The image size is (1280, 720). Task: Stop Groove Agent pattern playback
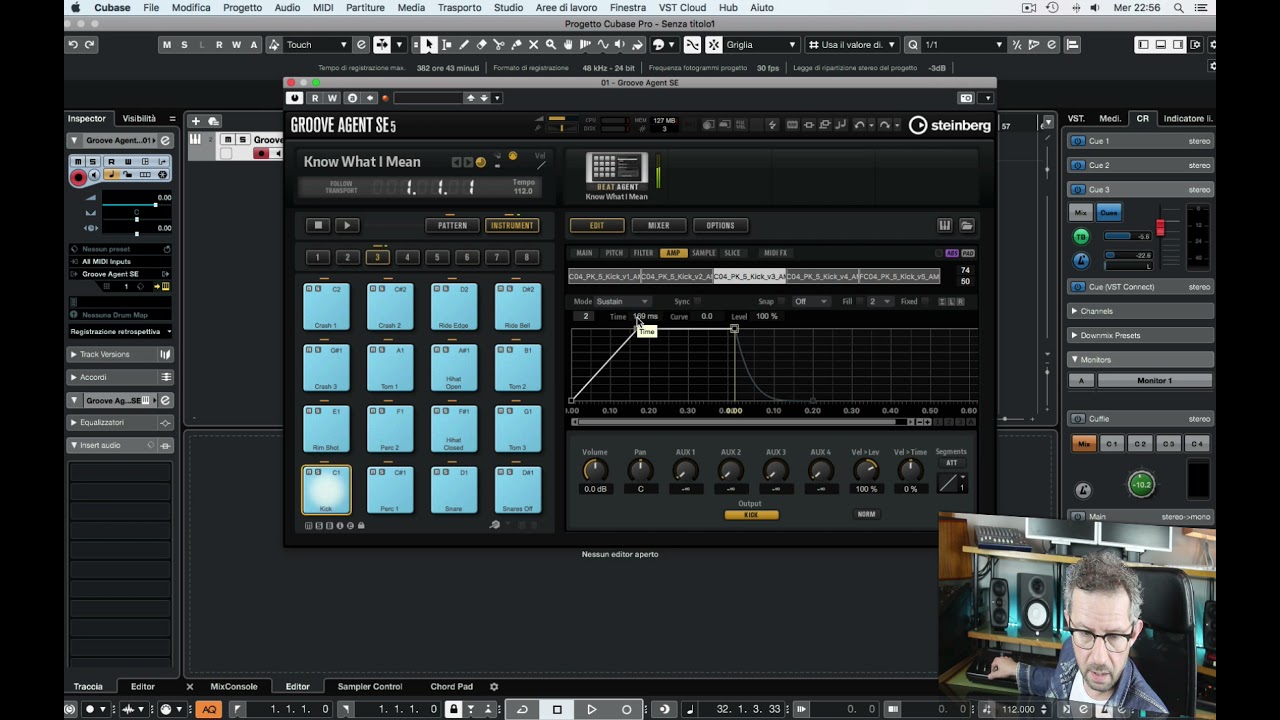pyautogui.click(x=318, y=225)
